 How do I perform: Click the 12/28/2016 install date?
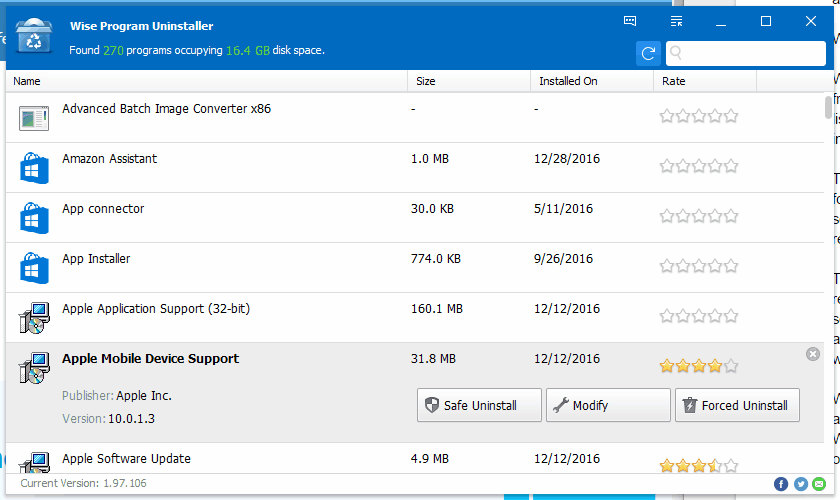567,159
